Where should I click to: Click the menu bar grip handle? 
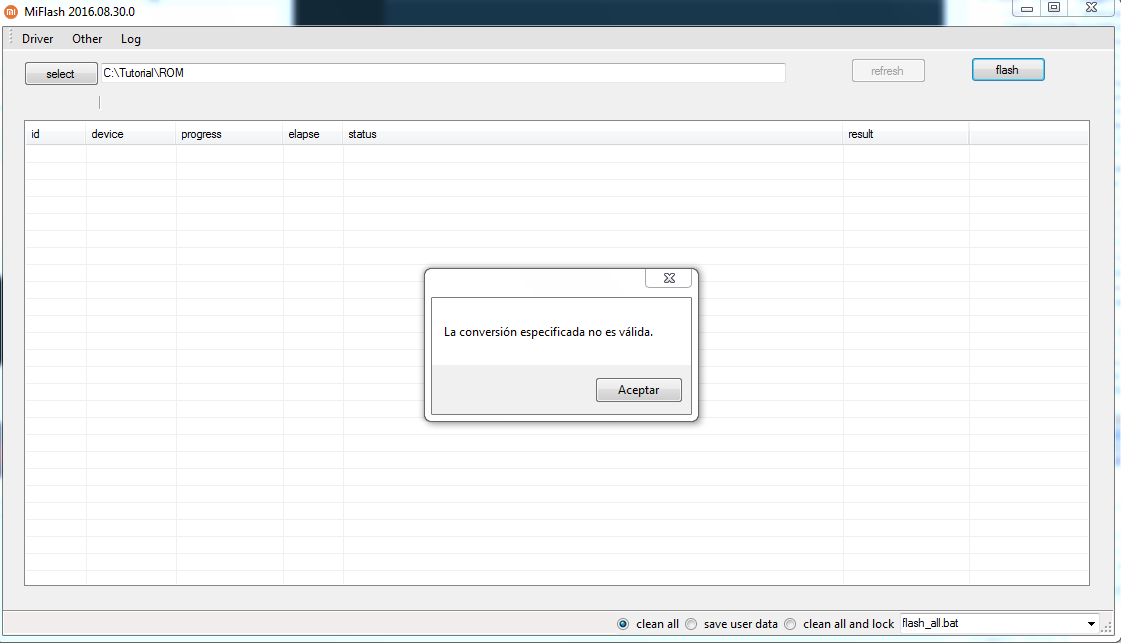(x=10, y=37)
